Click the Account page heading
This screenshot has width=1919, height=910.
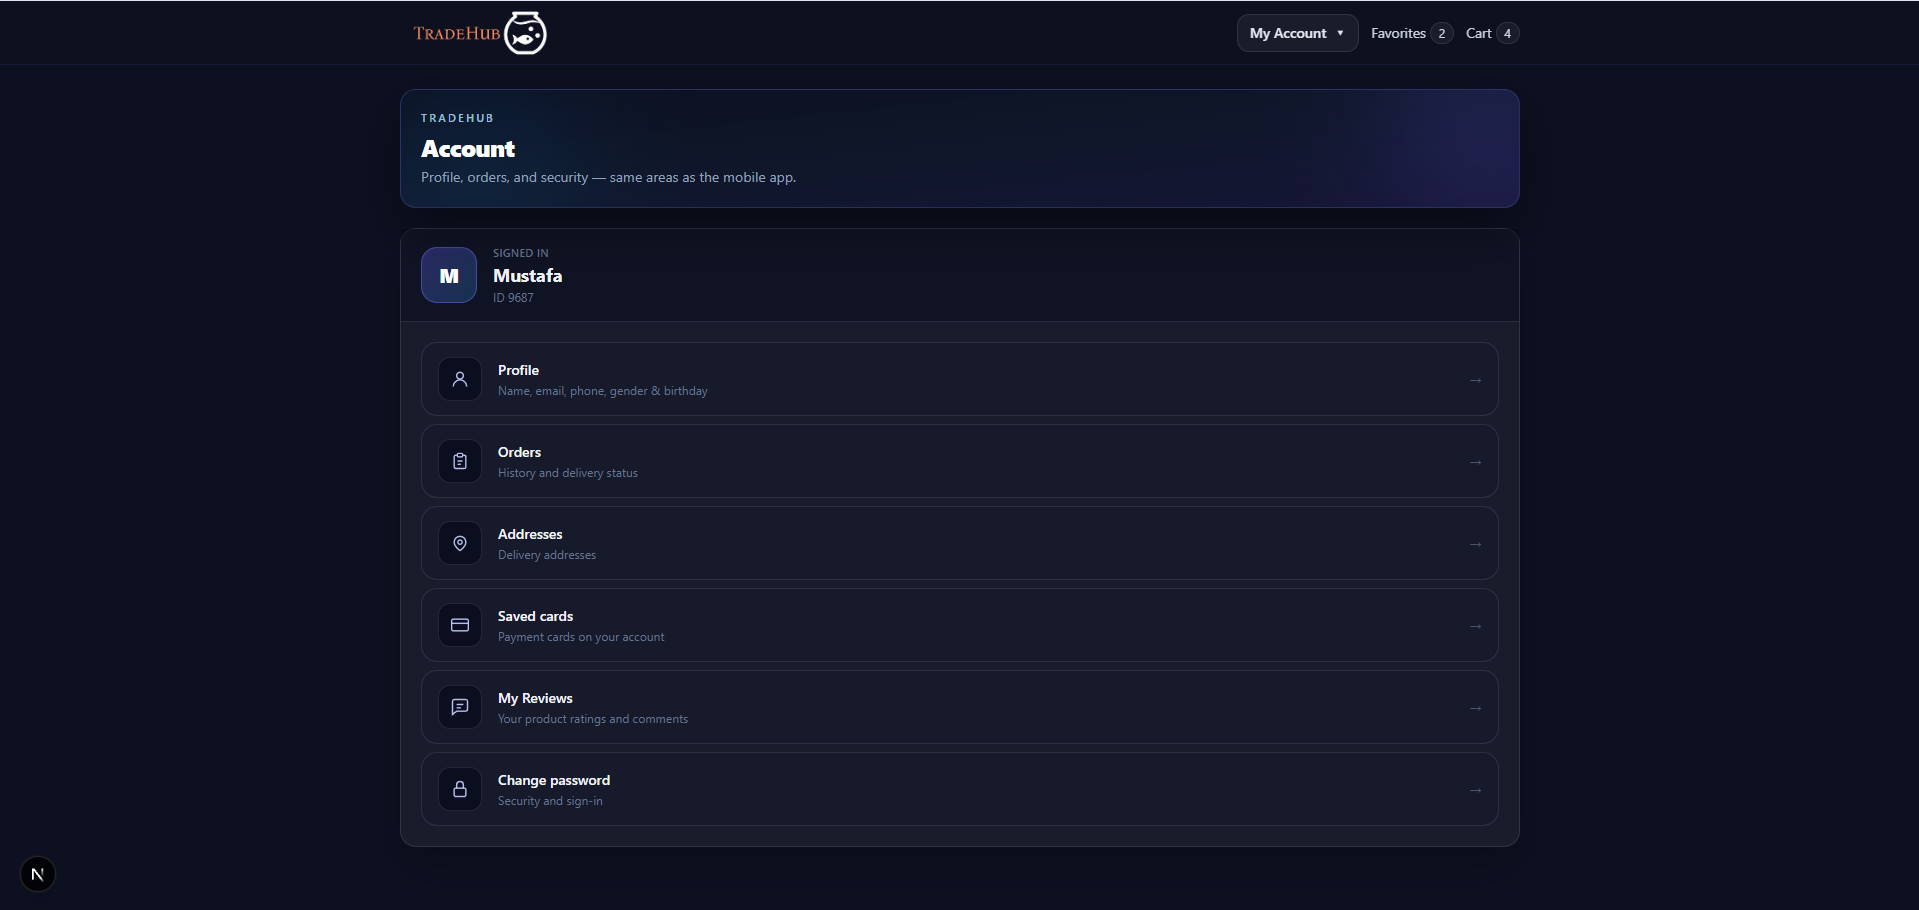[x=468, y=149]
